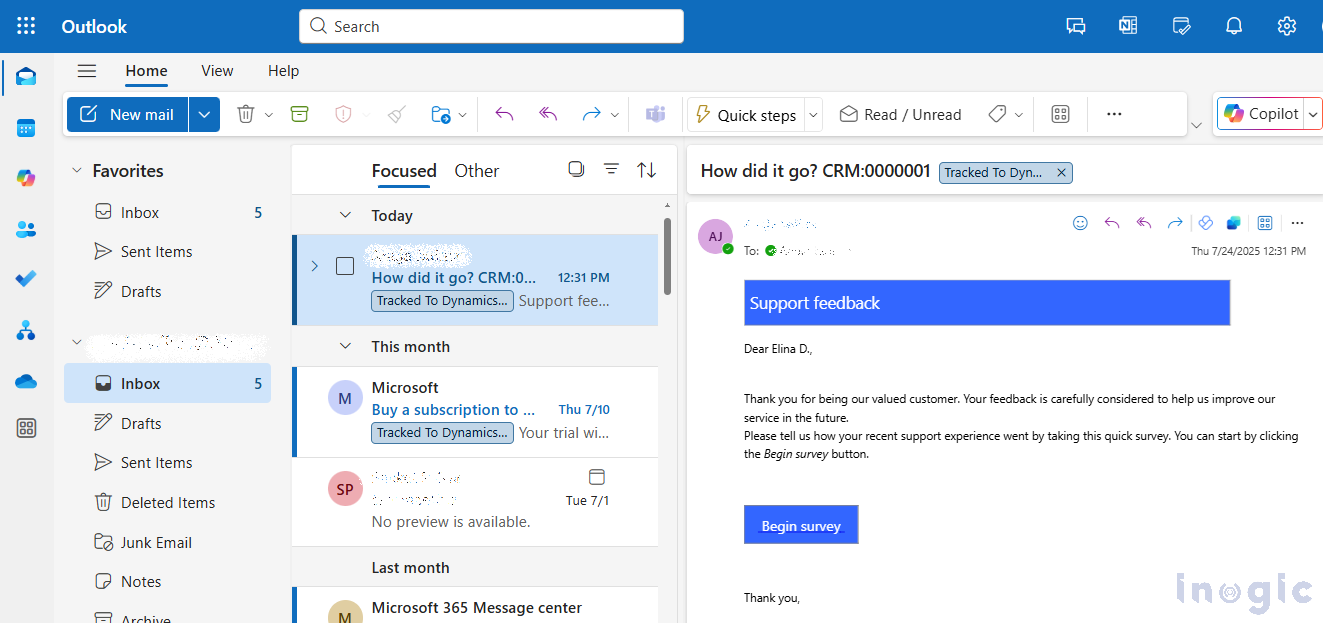Open the notifications bell icon

point(1234,26)
